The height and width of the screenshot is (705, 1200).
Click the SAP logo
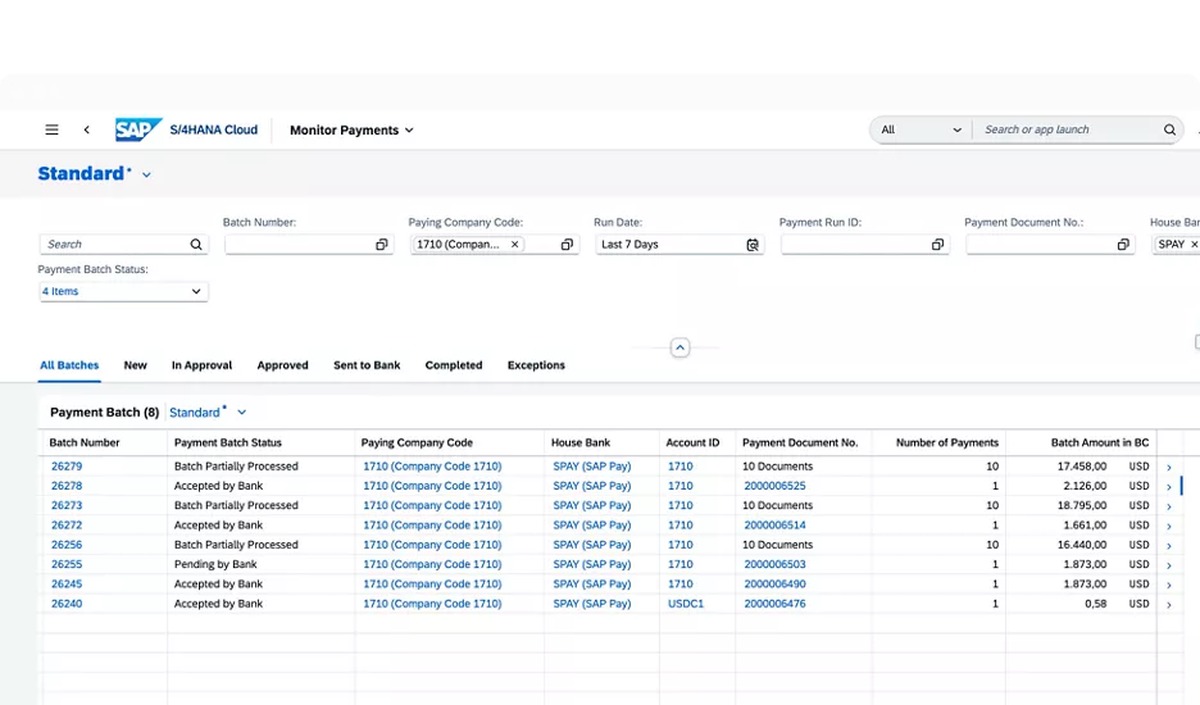pyautogui.click(x=138, y=130)
